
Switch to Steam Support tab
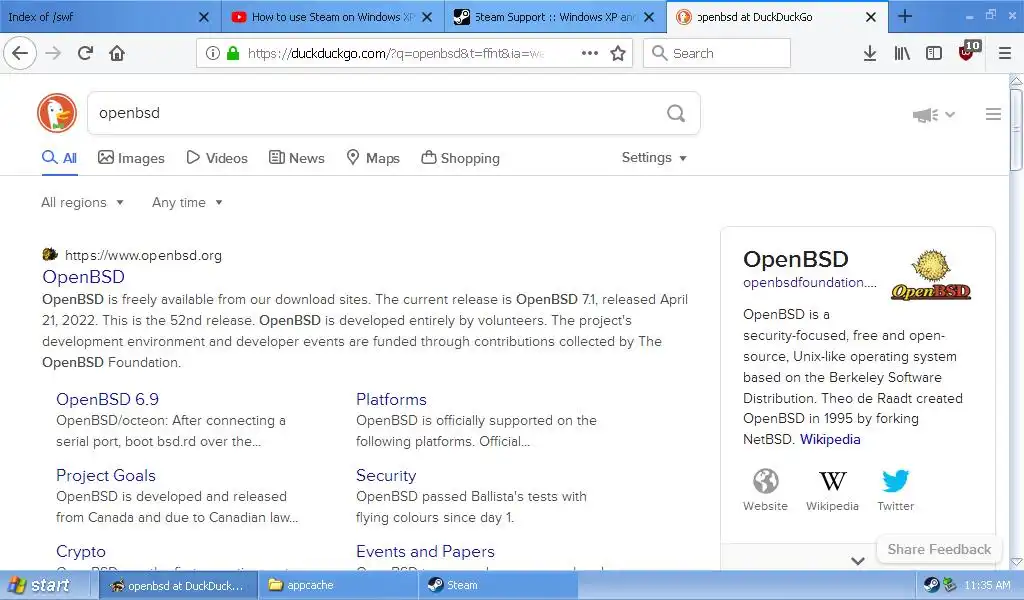(545, 17)
